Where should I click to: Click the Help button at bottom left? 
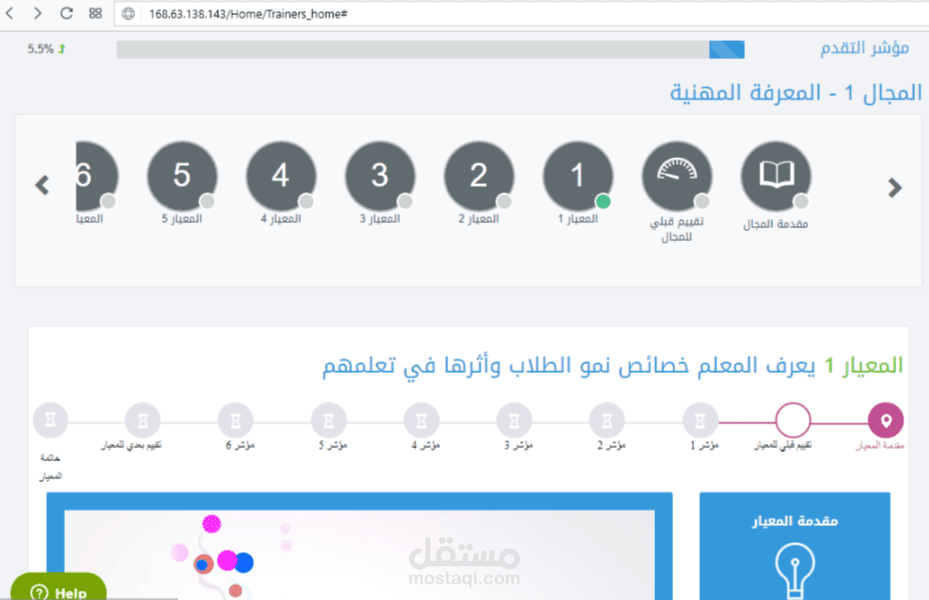[x=60, y=589]
